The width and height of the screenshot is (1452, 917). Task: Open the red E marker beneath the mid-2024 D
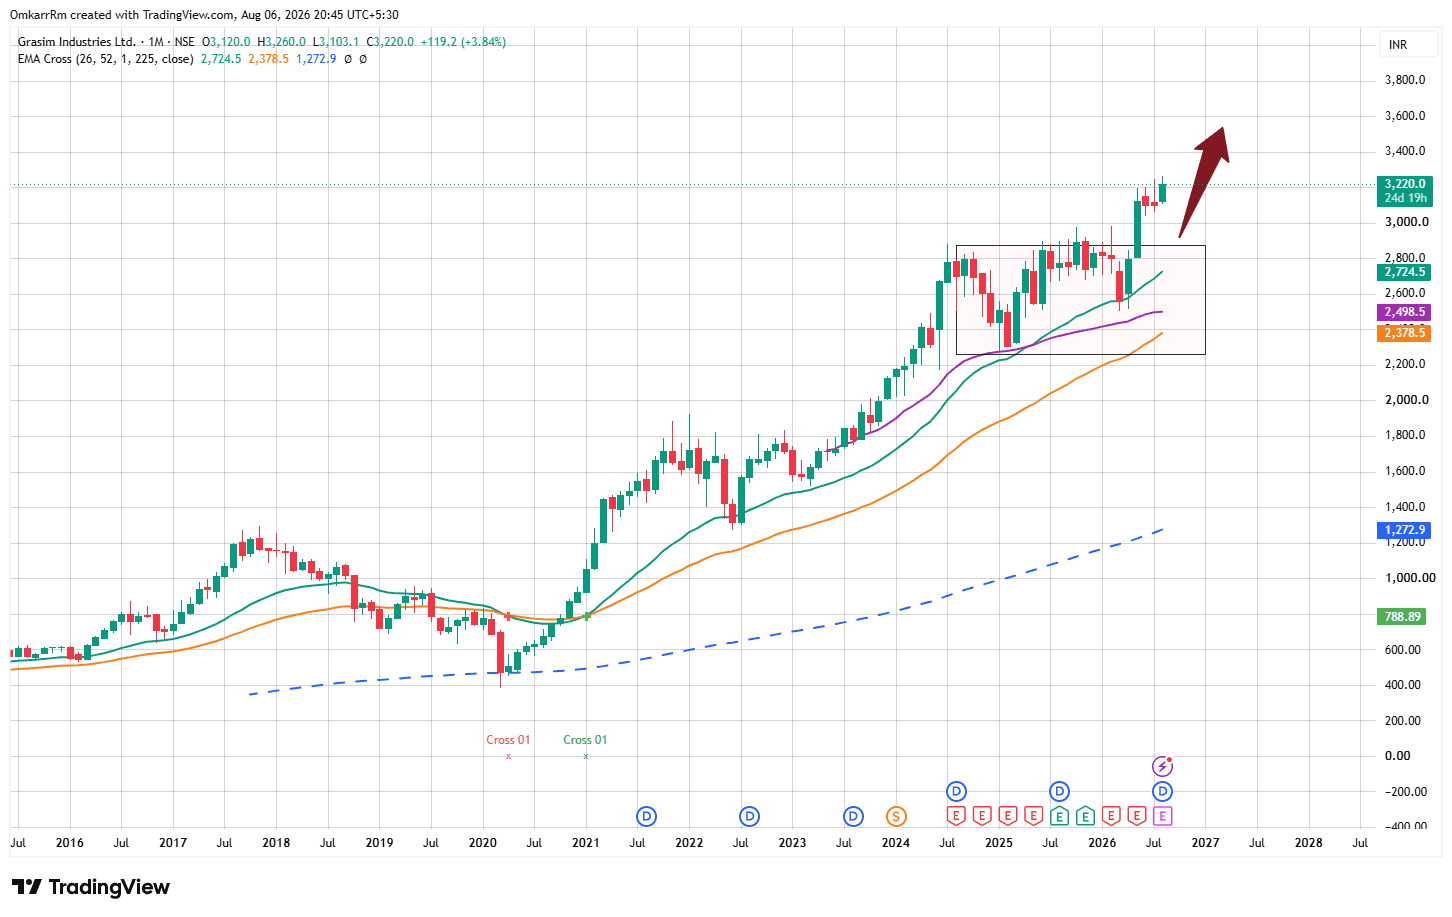956,817
